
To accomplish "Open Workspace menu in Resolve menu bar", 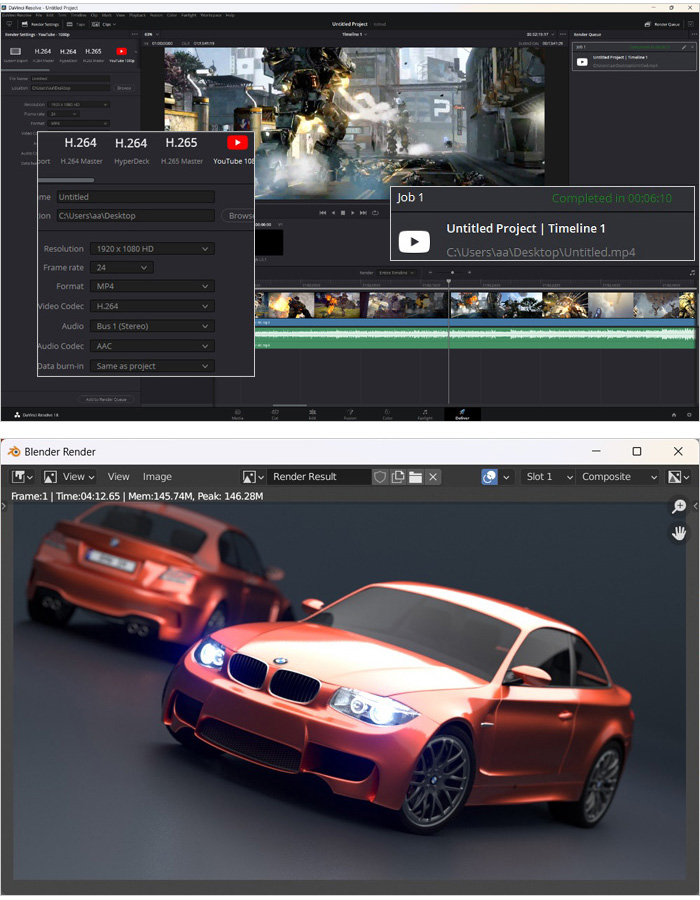I will [211, 15].
